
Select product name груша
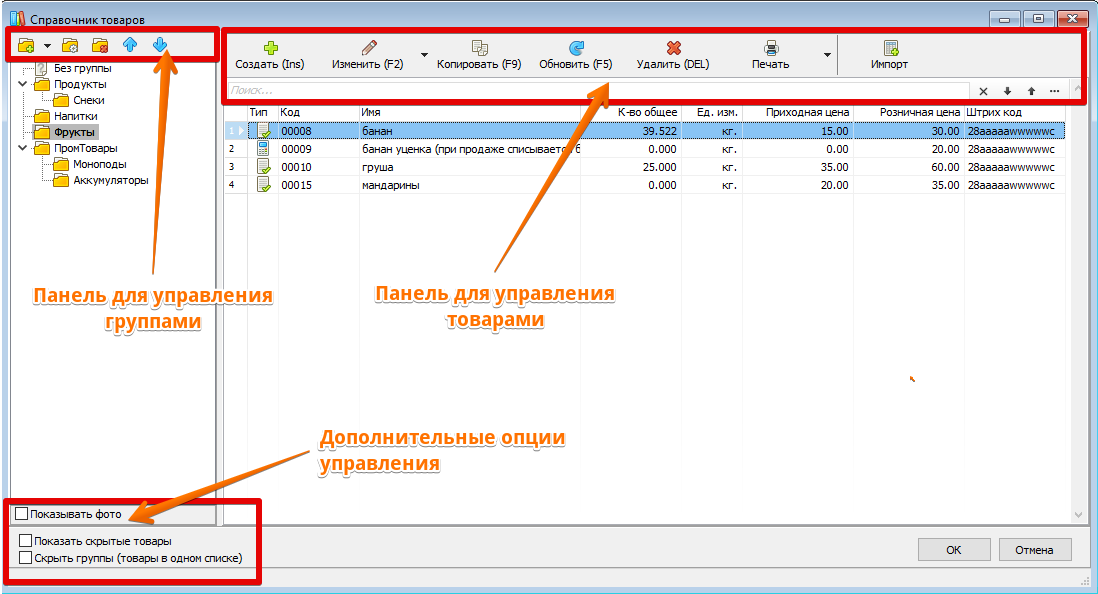[x=377, y=167]
